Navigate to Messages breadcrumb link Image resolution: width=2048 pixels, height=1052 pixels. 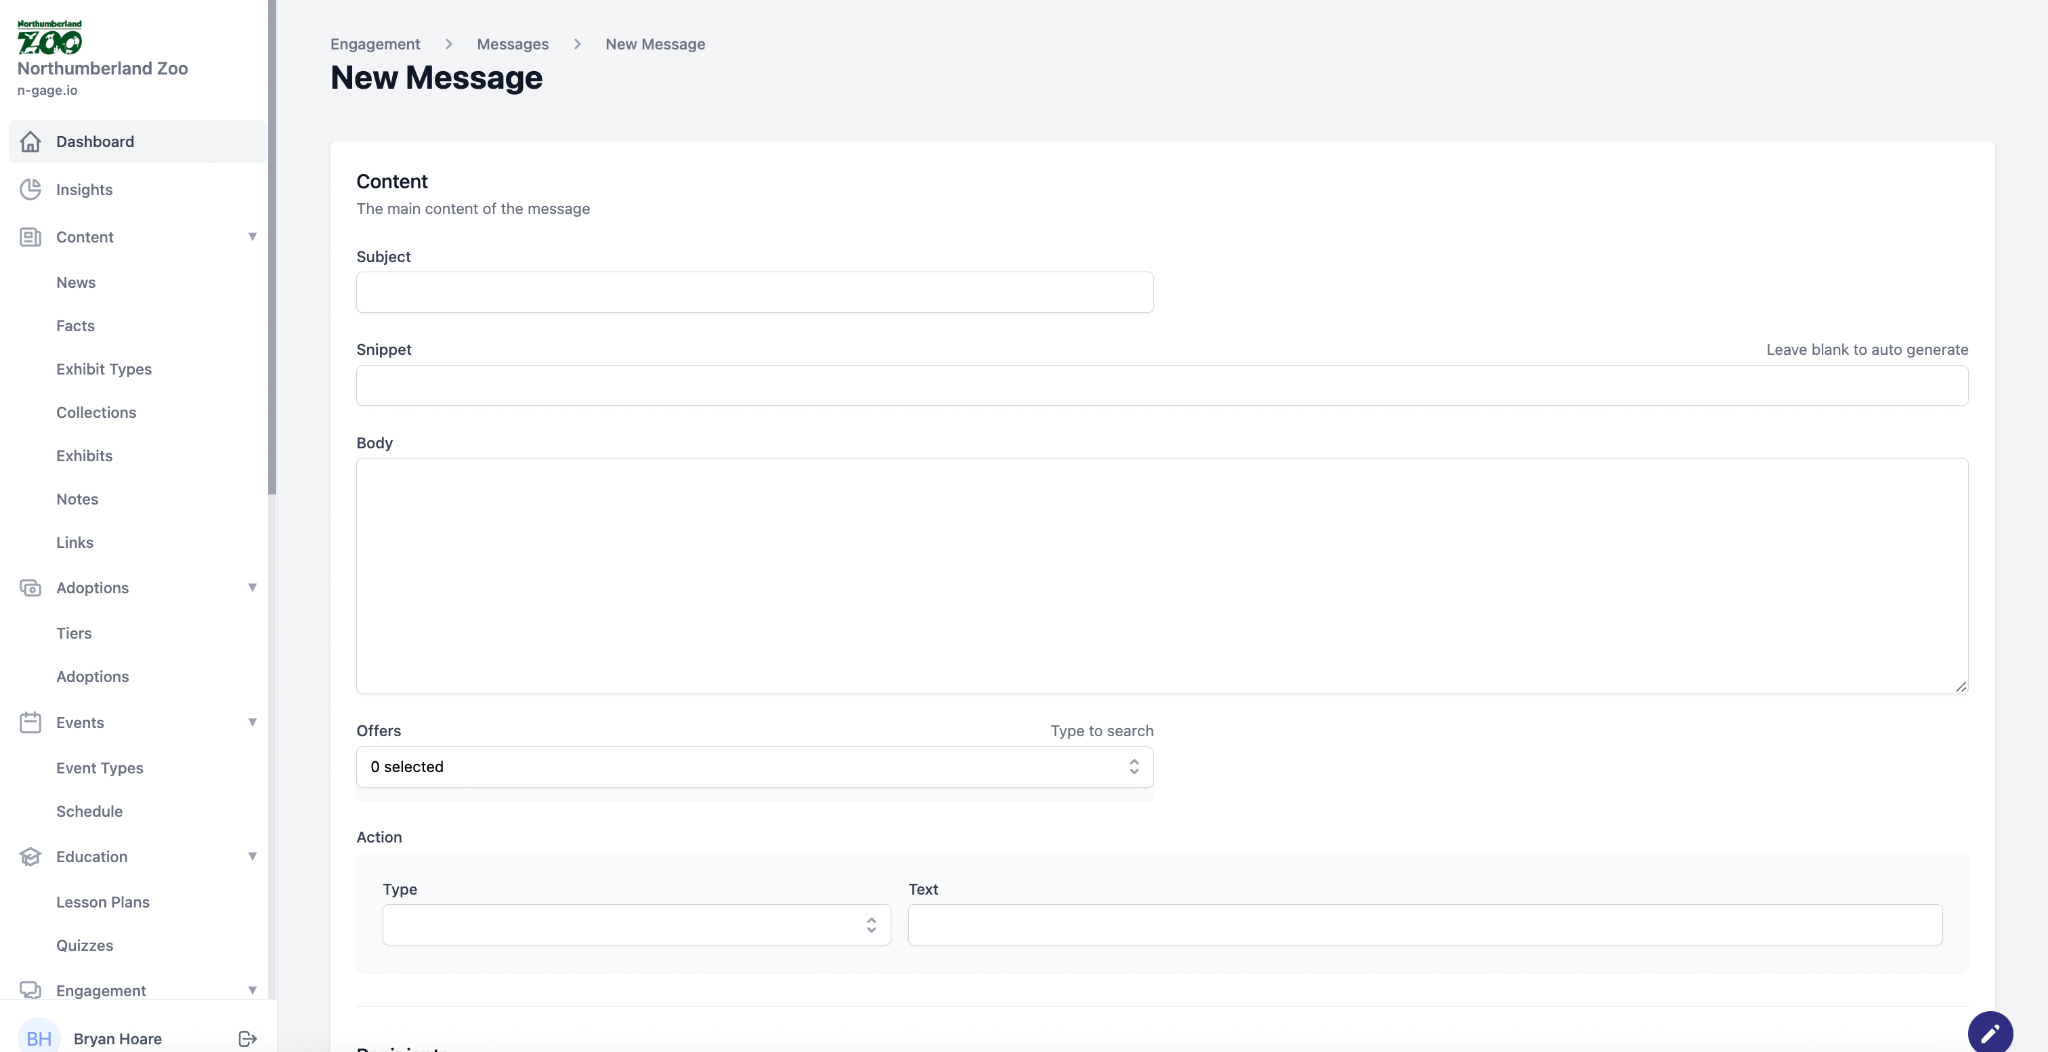512,44
